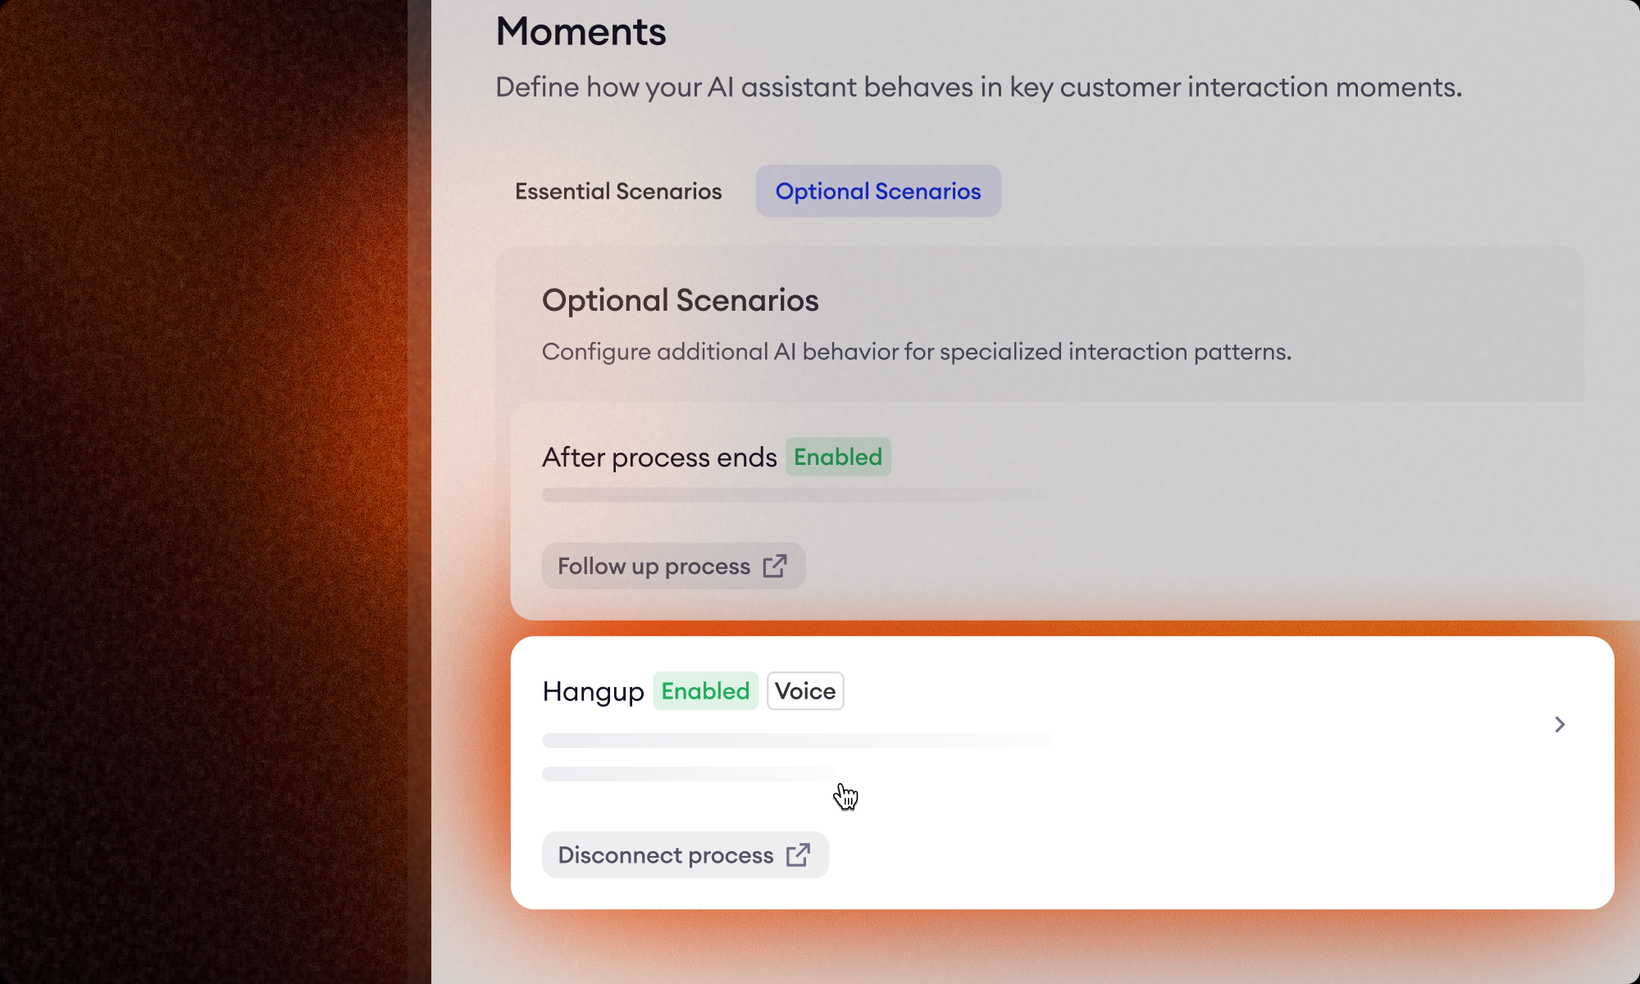Expand the Hangup scenario with the chevron arrow

pyautogui.click(x=1559, y=724)
